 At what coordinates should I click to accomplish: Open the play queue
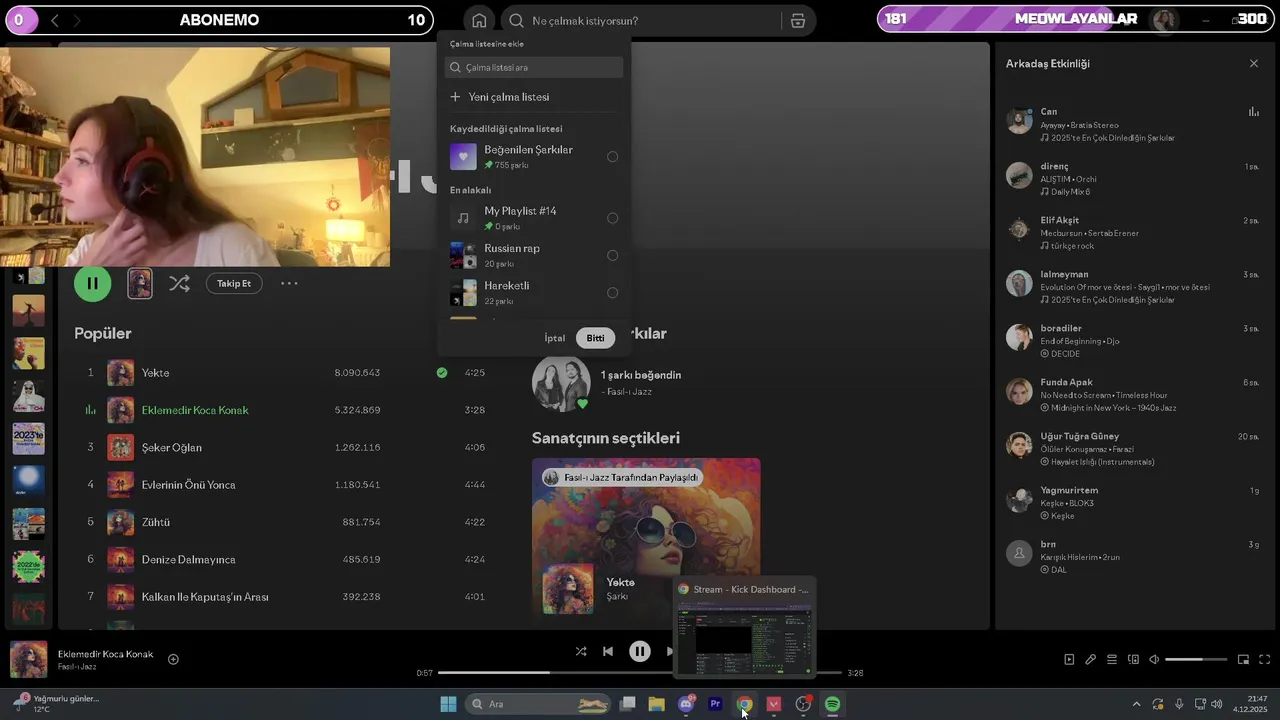1112,659
